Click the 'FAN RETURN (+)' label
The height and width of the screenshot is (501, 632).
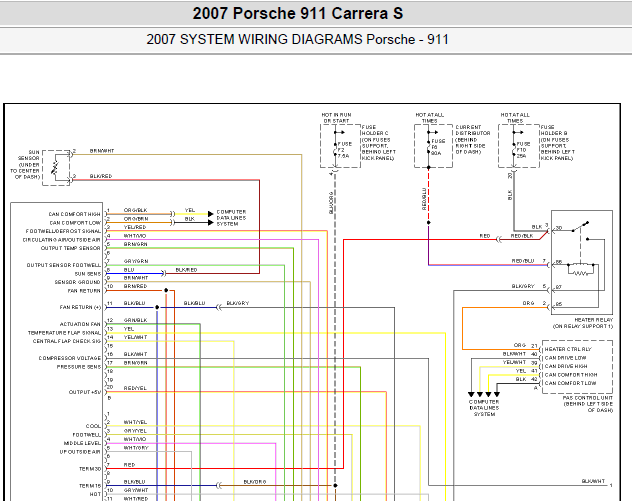(x=80, y=307)
